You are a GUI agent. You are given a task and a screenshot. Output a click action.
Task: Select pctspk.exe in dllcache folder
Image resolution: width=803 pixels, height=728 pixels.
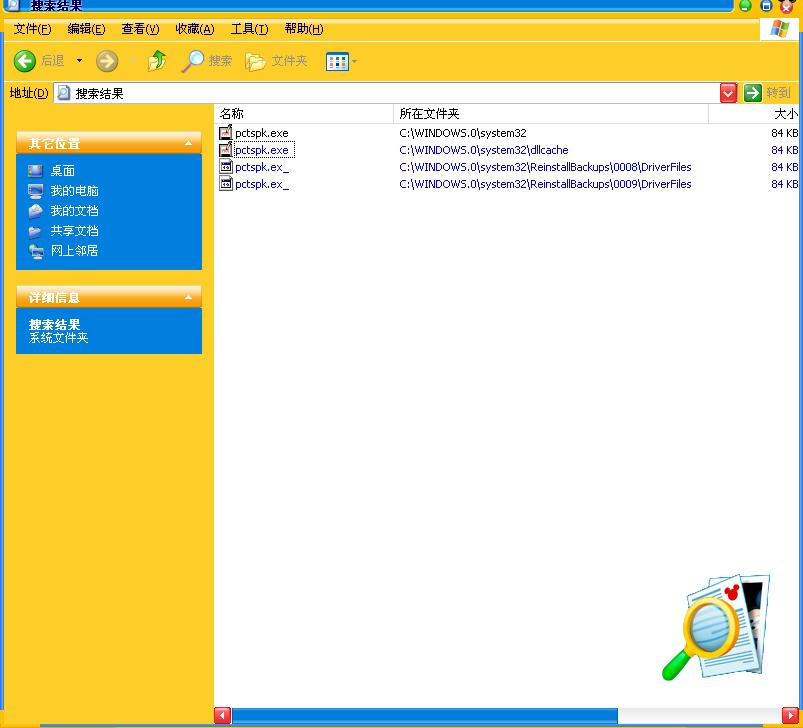click(x=264, y=150)
